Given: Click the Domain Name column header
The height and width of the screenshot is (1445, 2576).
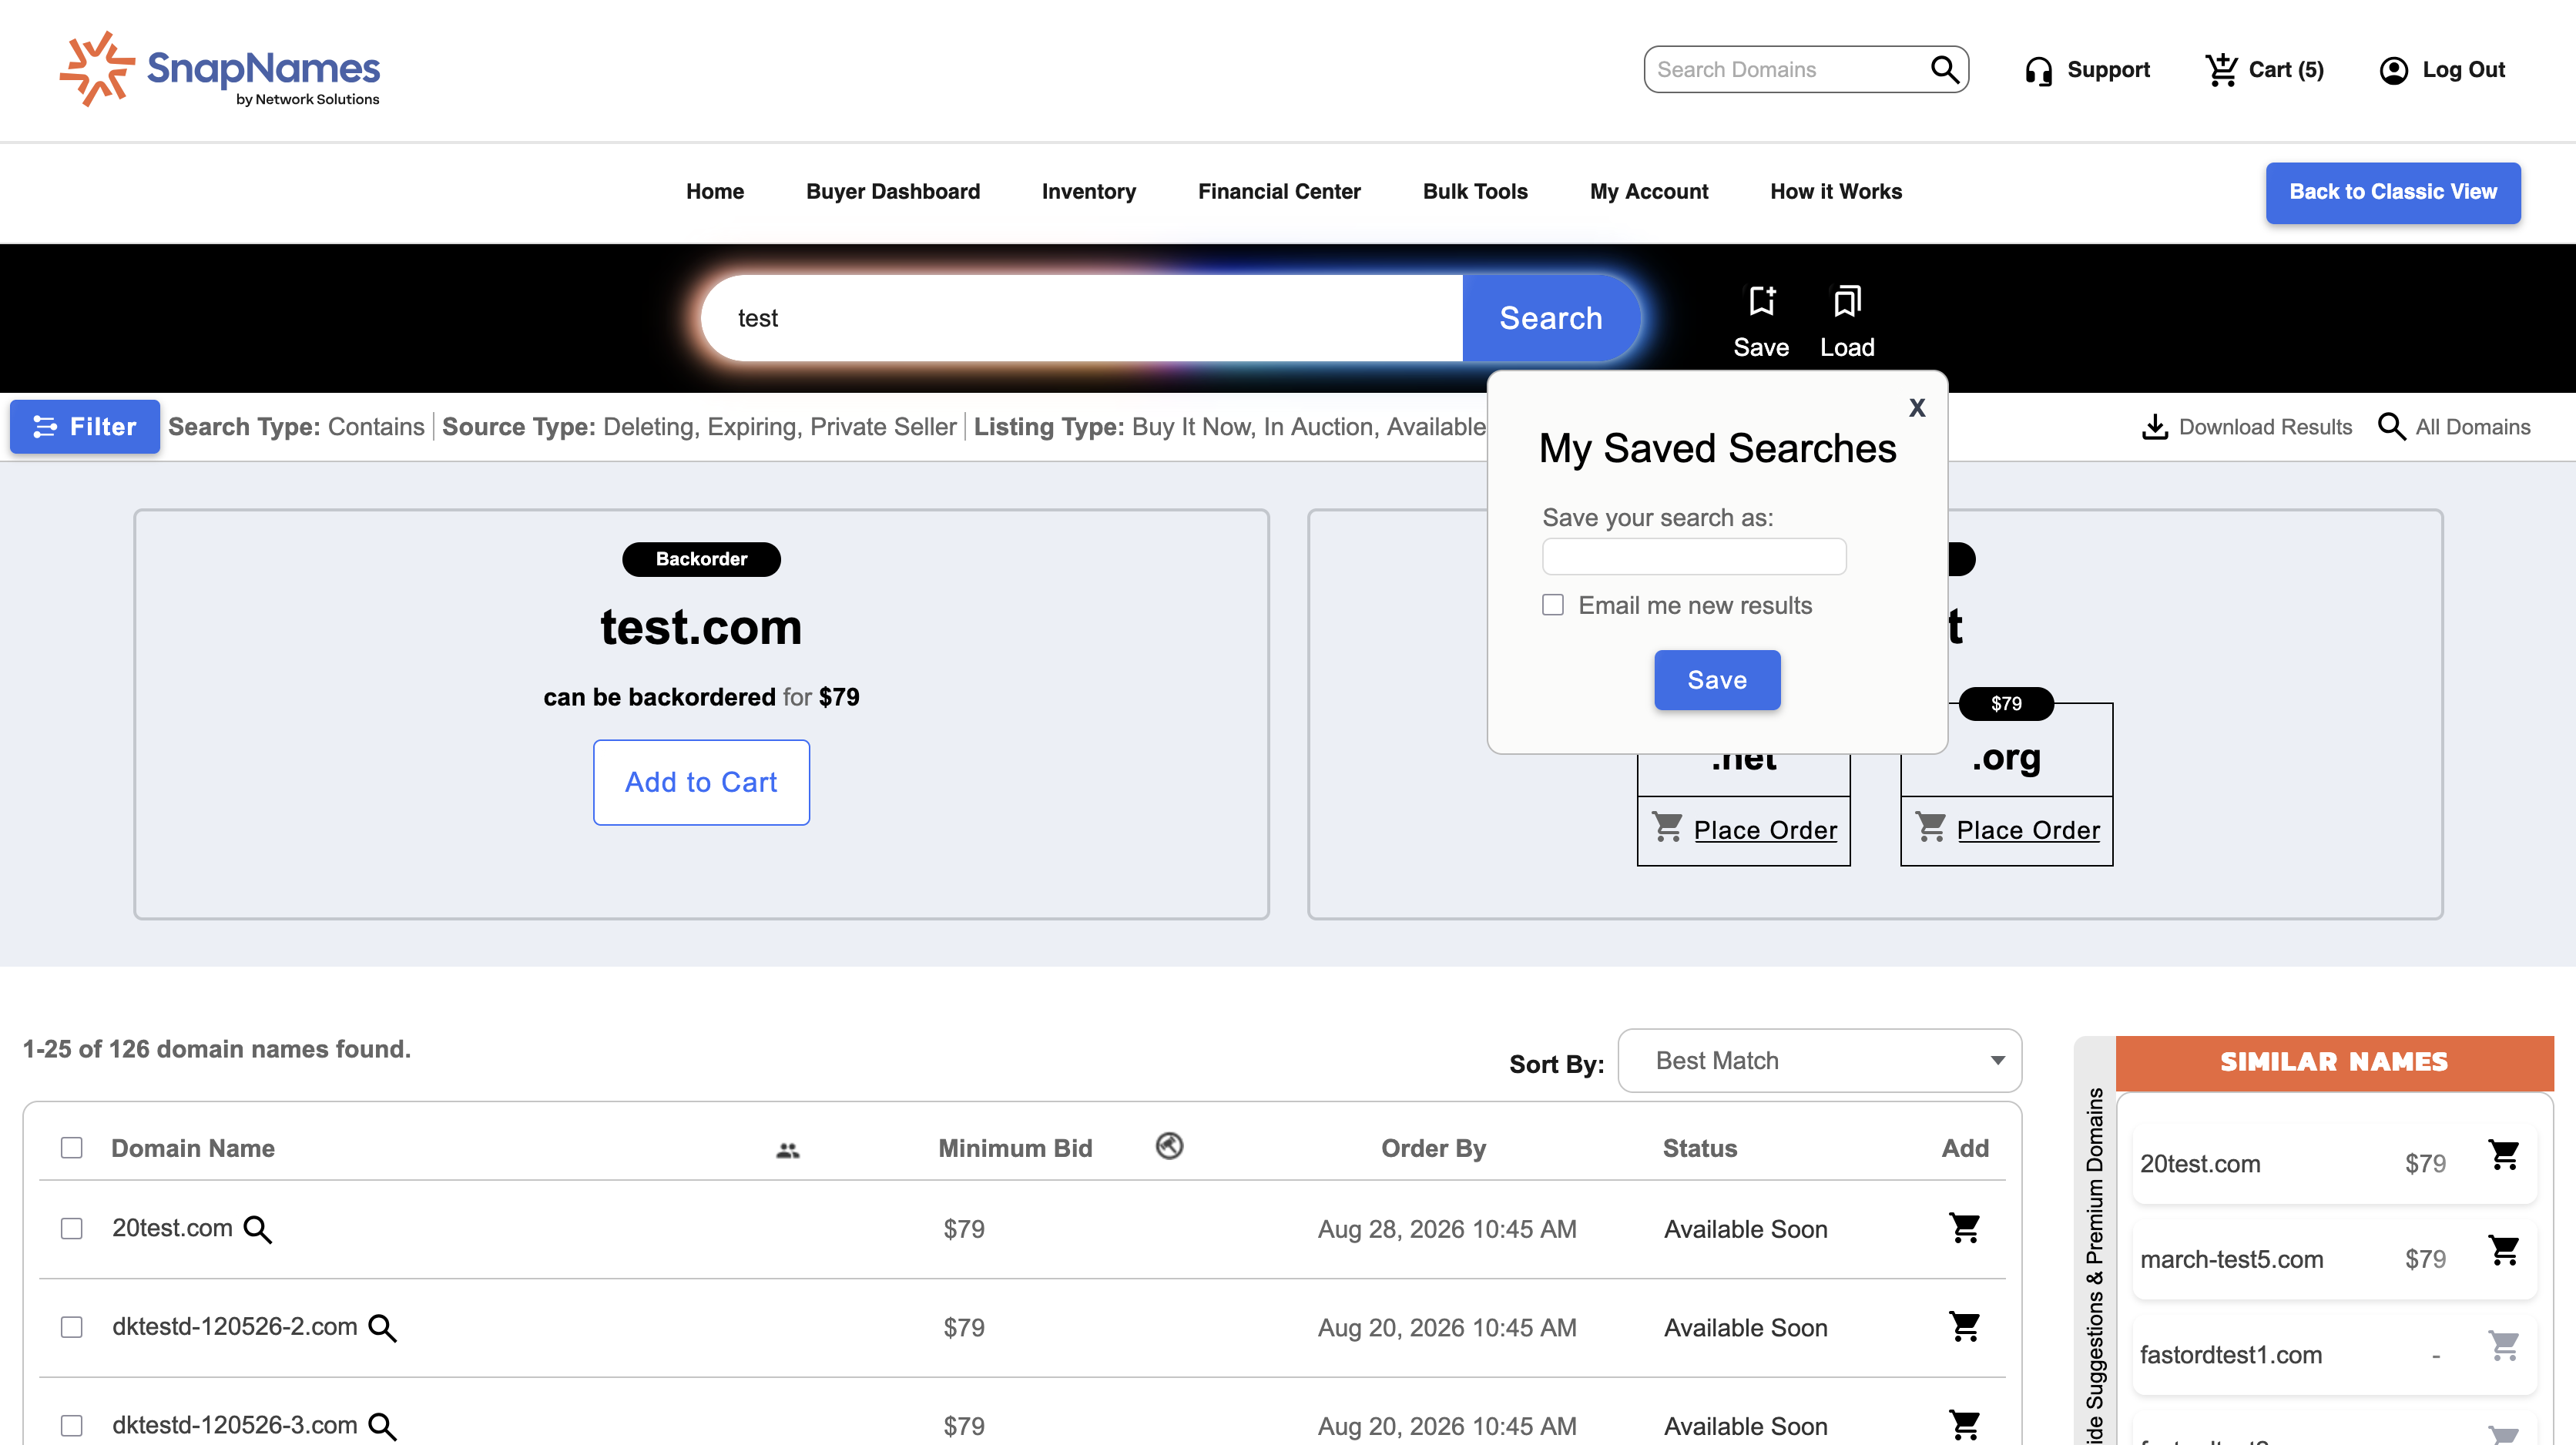Looking at the screenshot, I should (193, 1148).
